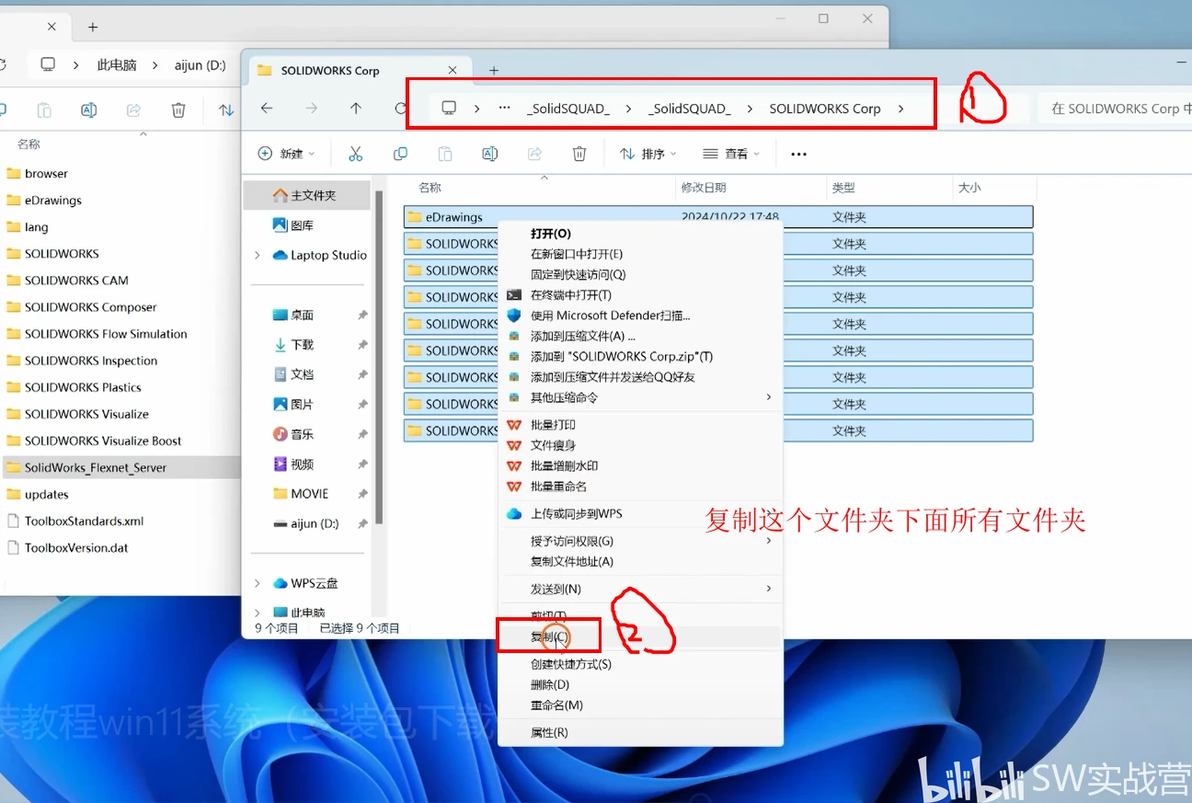Open 主文件夹 in sidebar
Image resolution: width=1192 pixels, height=803 pixels.
tap(308, 195)
